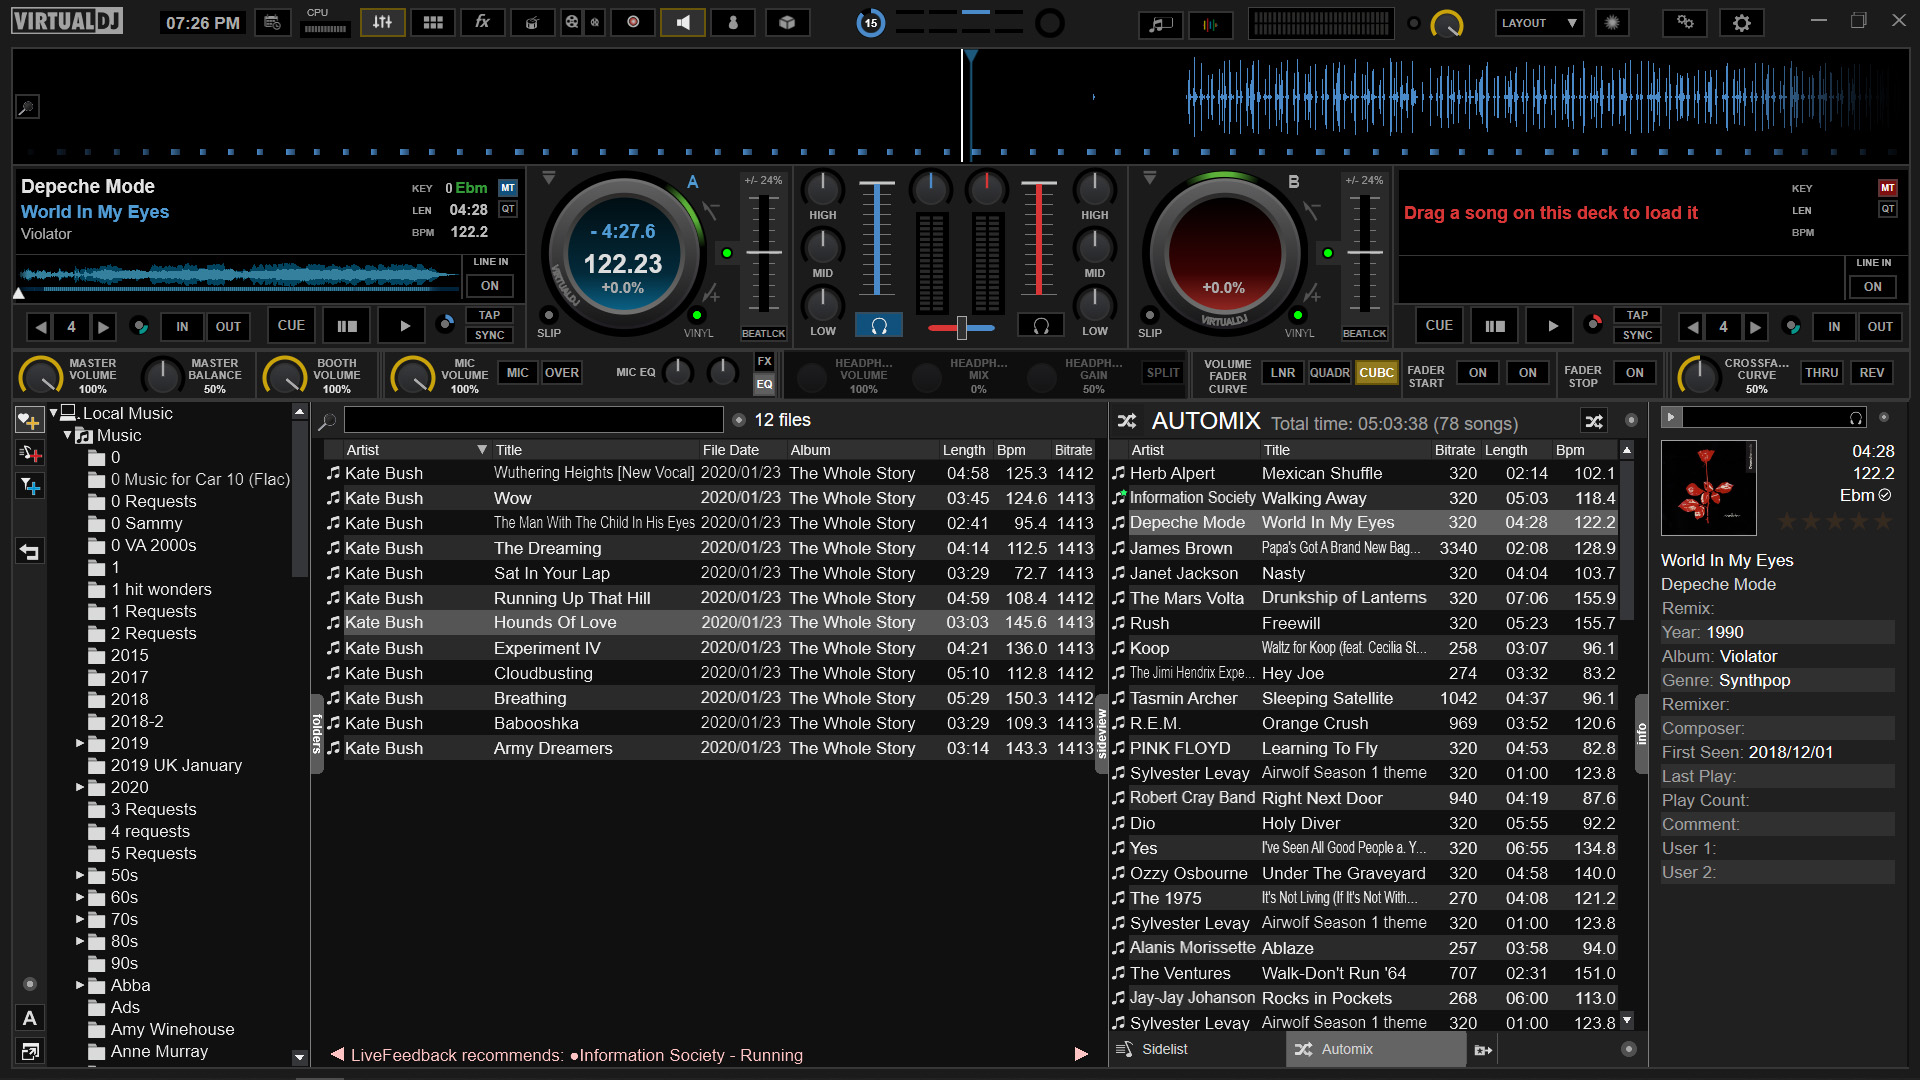
Task: Play deck A with play button
Action: coord(404,326)
